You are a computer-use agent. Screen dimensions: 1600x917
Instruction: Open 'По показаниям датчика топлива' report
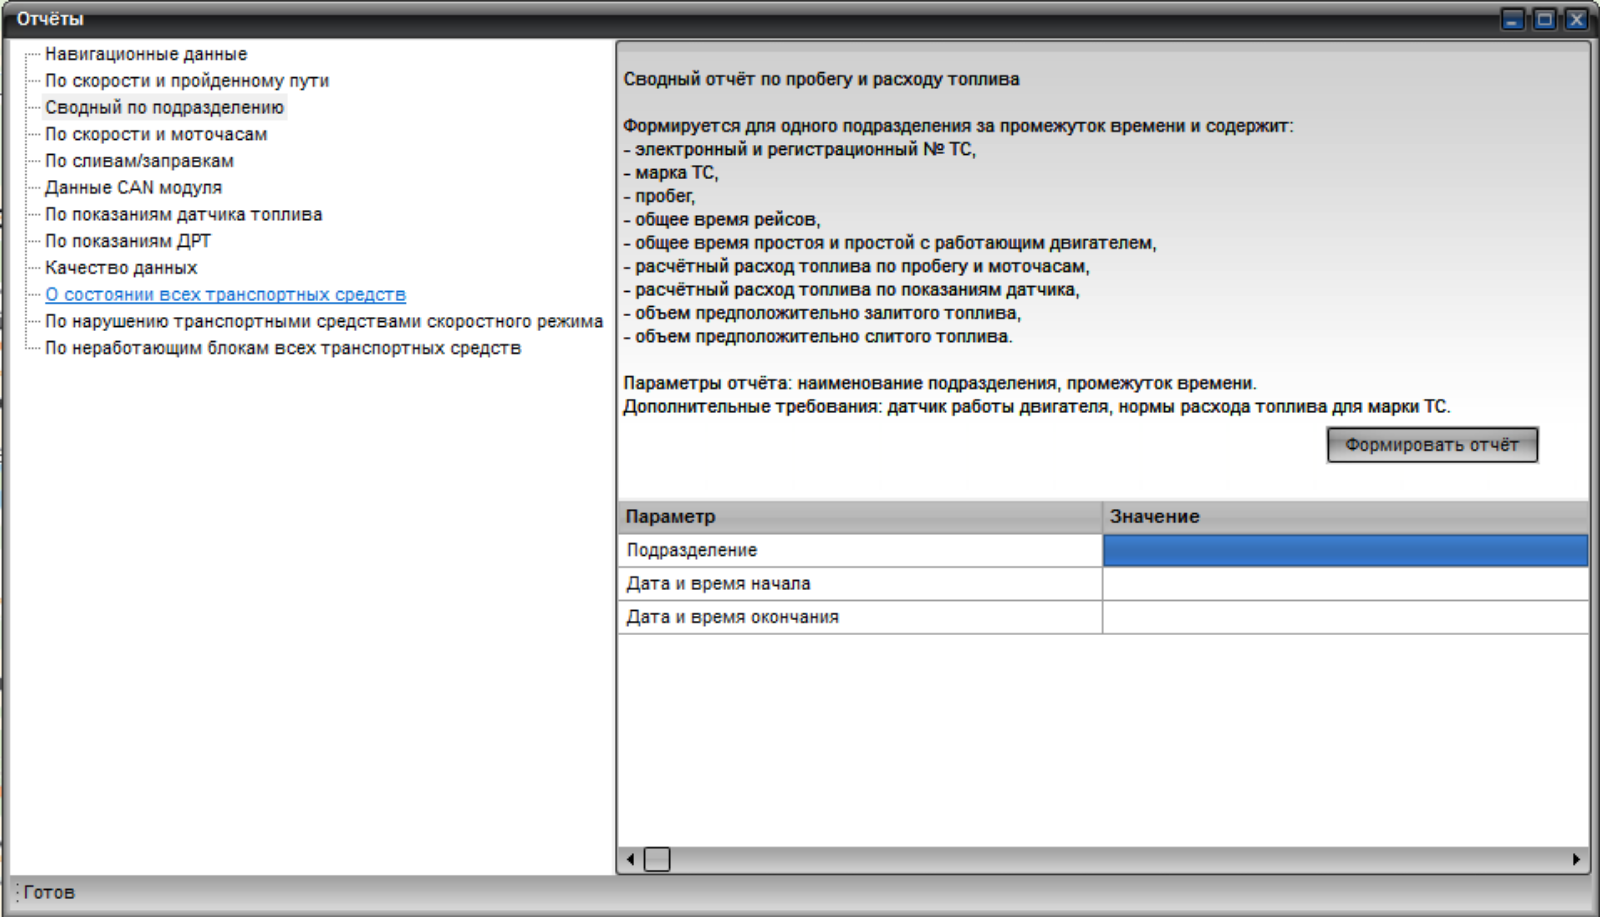point(183,215)
